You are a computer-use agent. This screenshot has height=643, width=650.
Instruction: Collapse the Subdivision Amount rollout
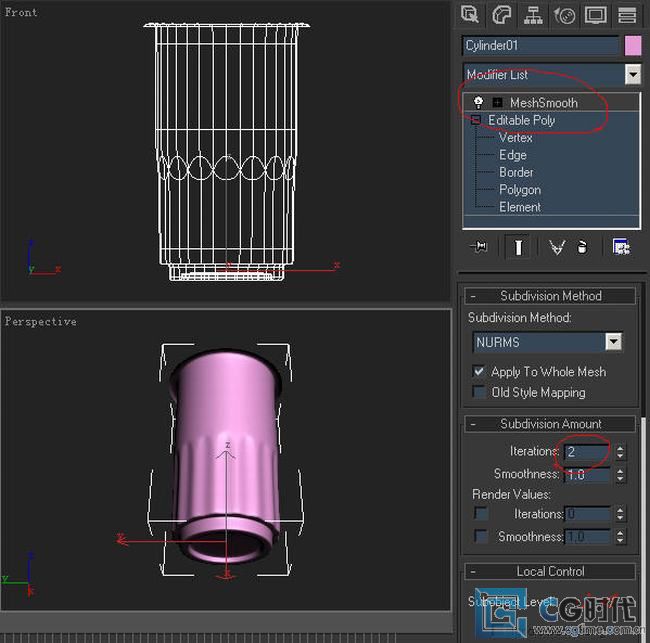(550, 424)
